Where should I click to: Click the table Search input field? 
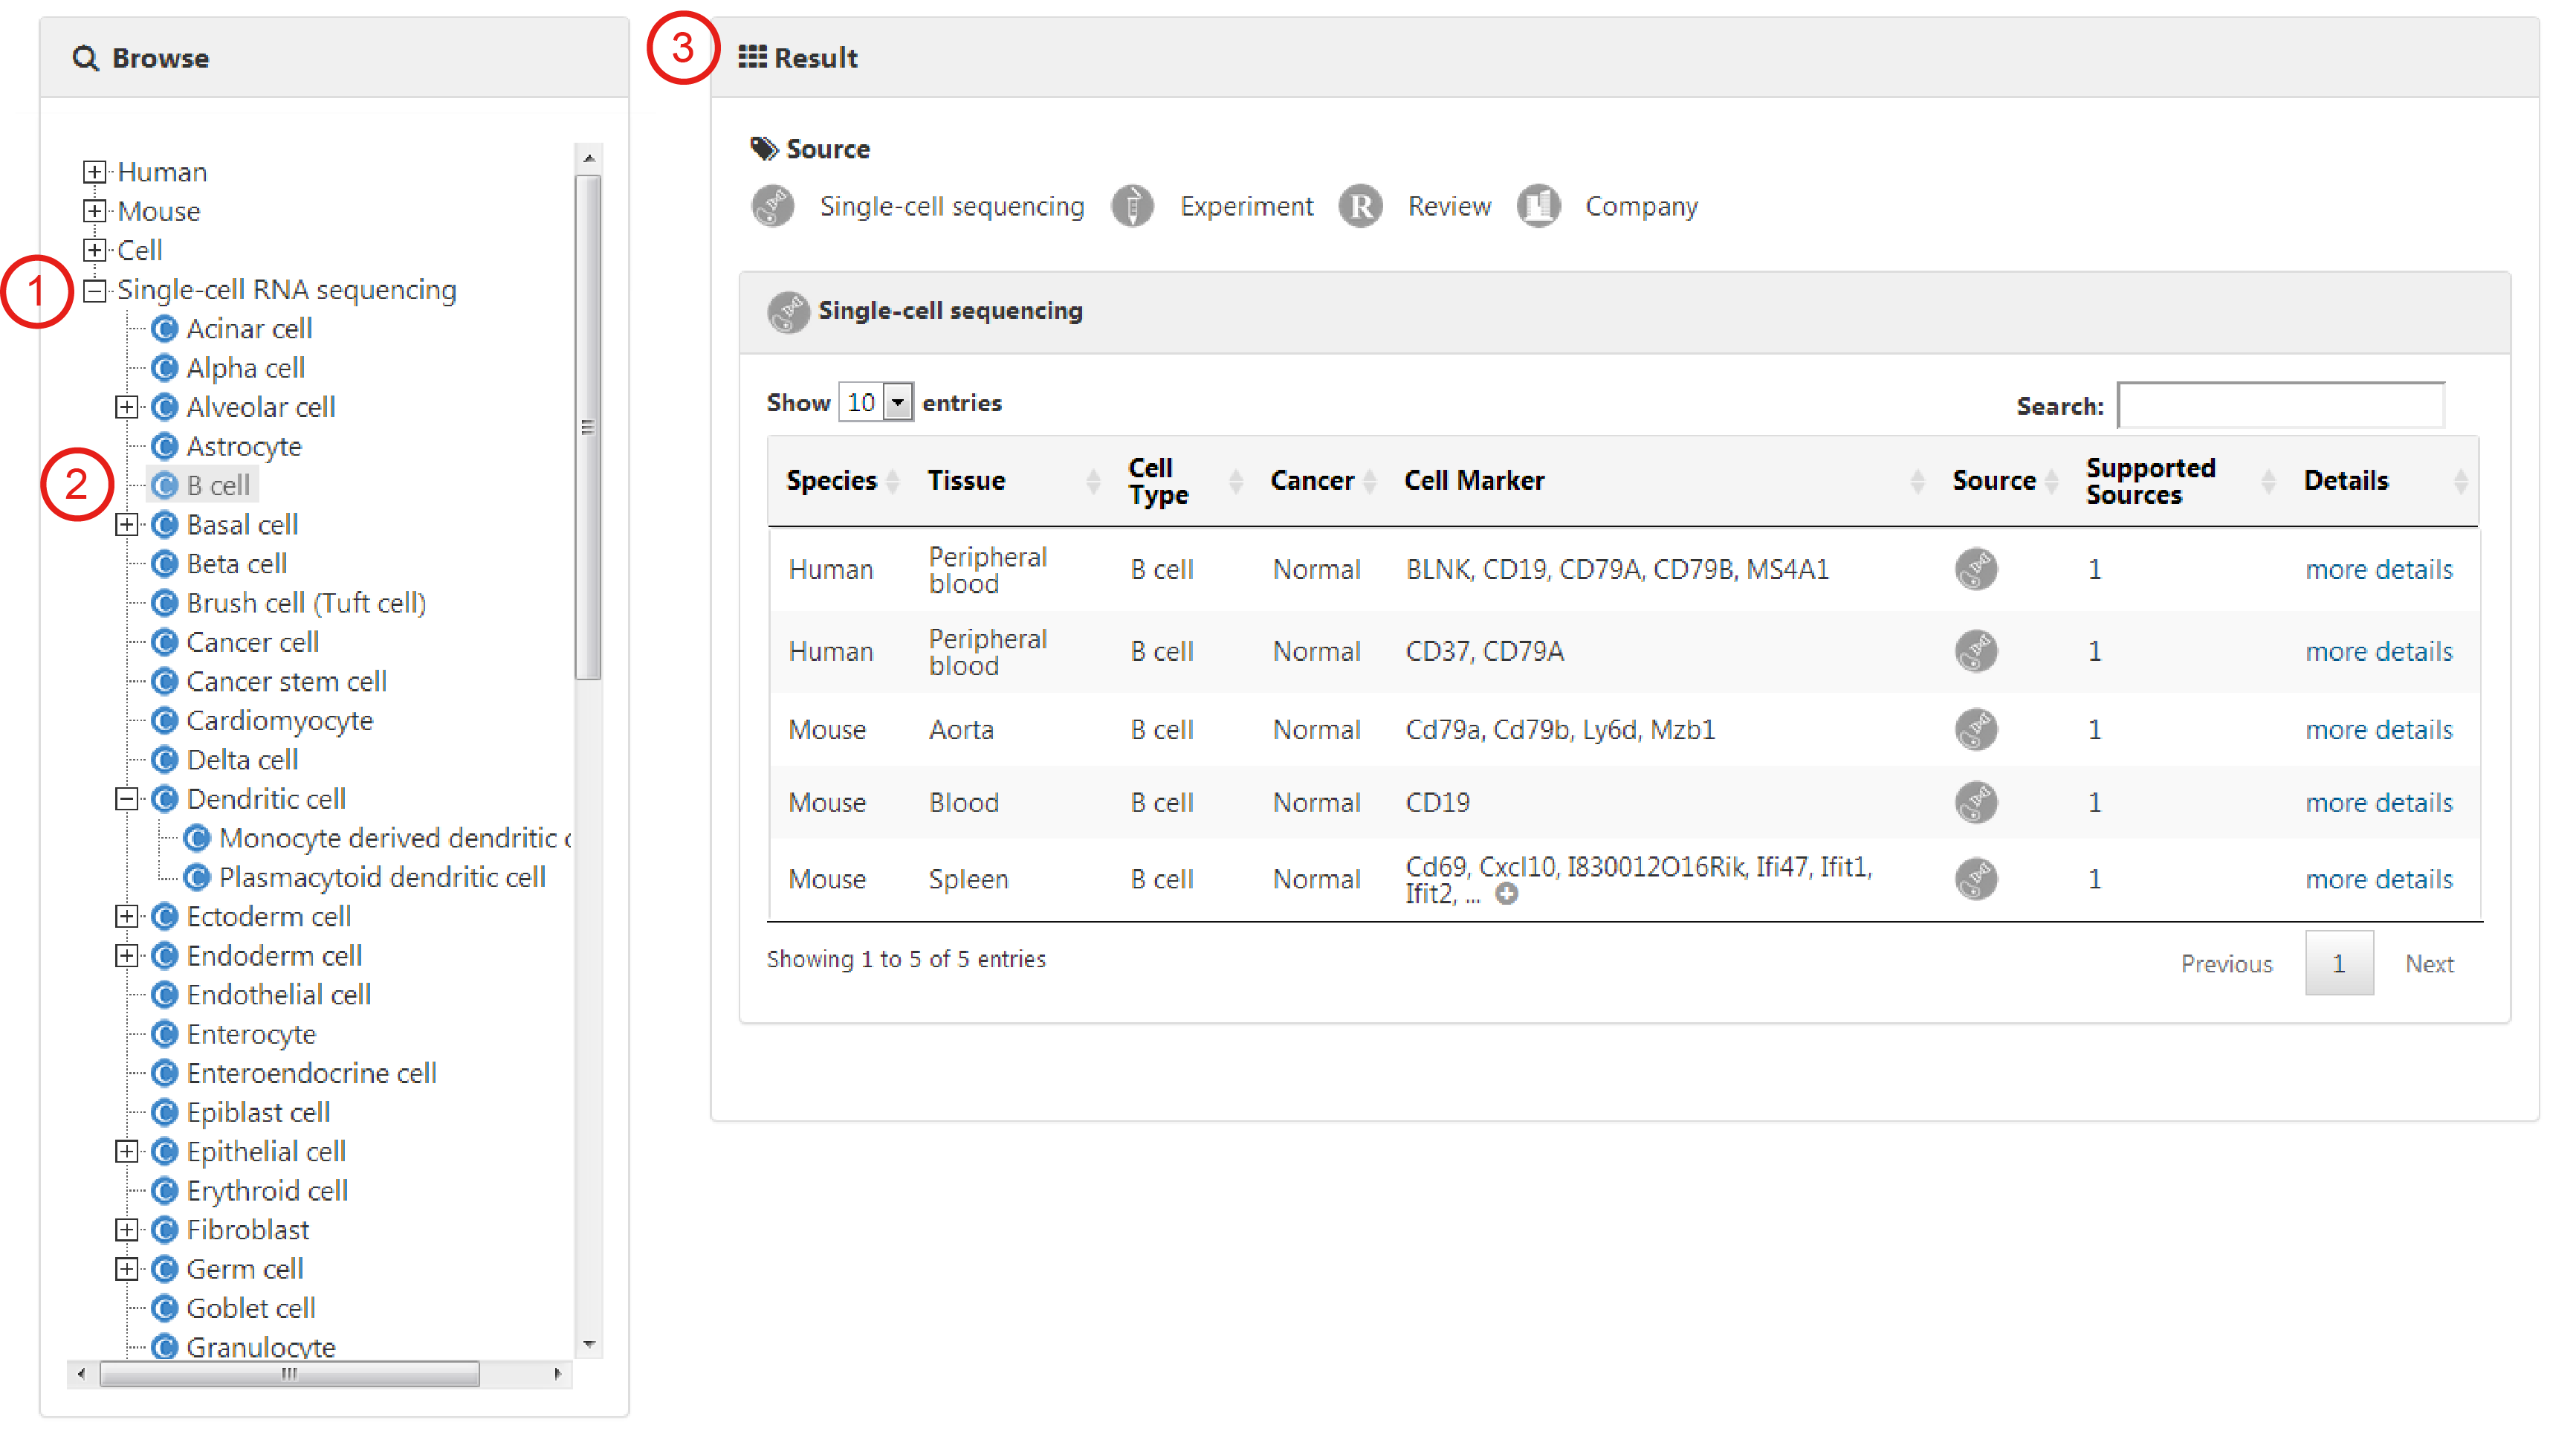2280,405
